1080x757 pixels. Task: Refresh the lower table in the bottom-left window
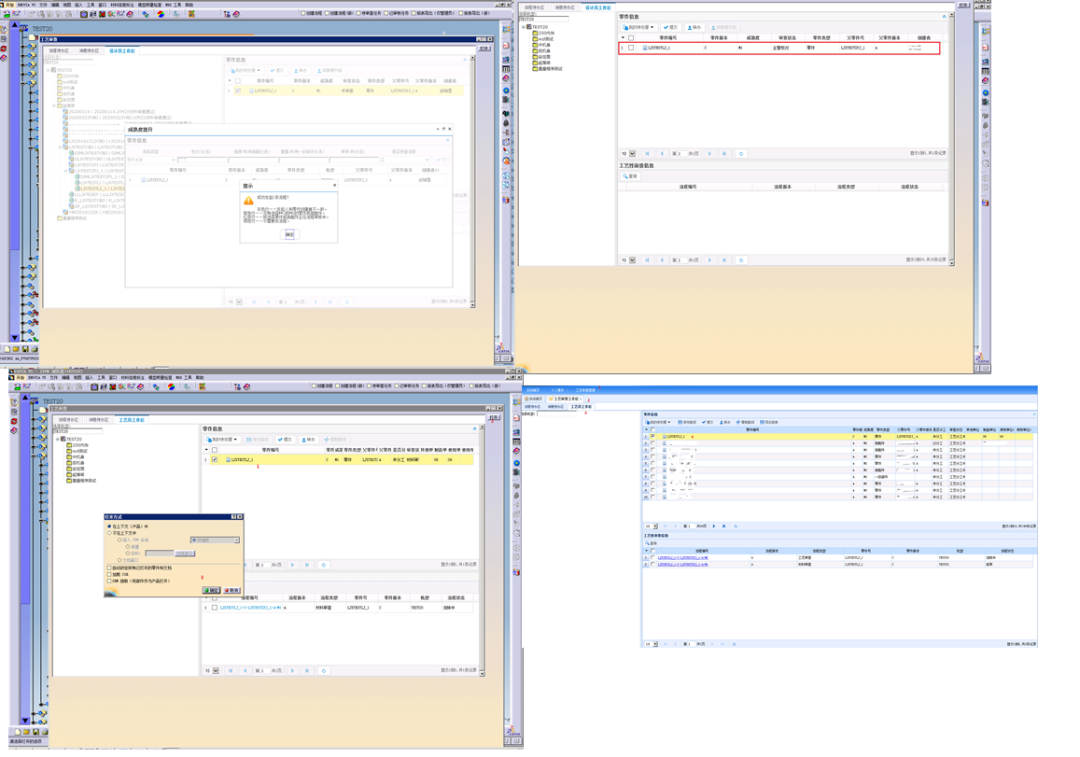point(324,670)
